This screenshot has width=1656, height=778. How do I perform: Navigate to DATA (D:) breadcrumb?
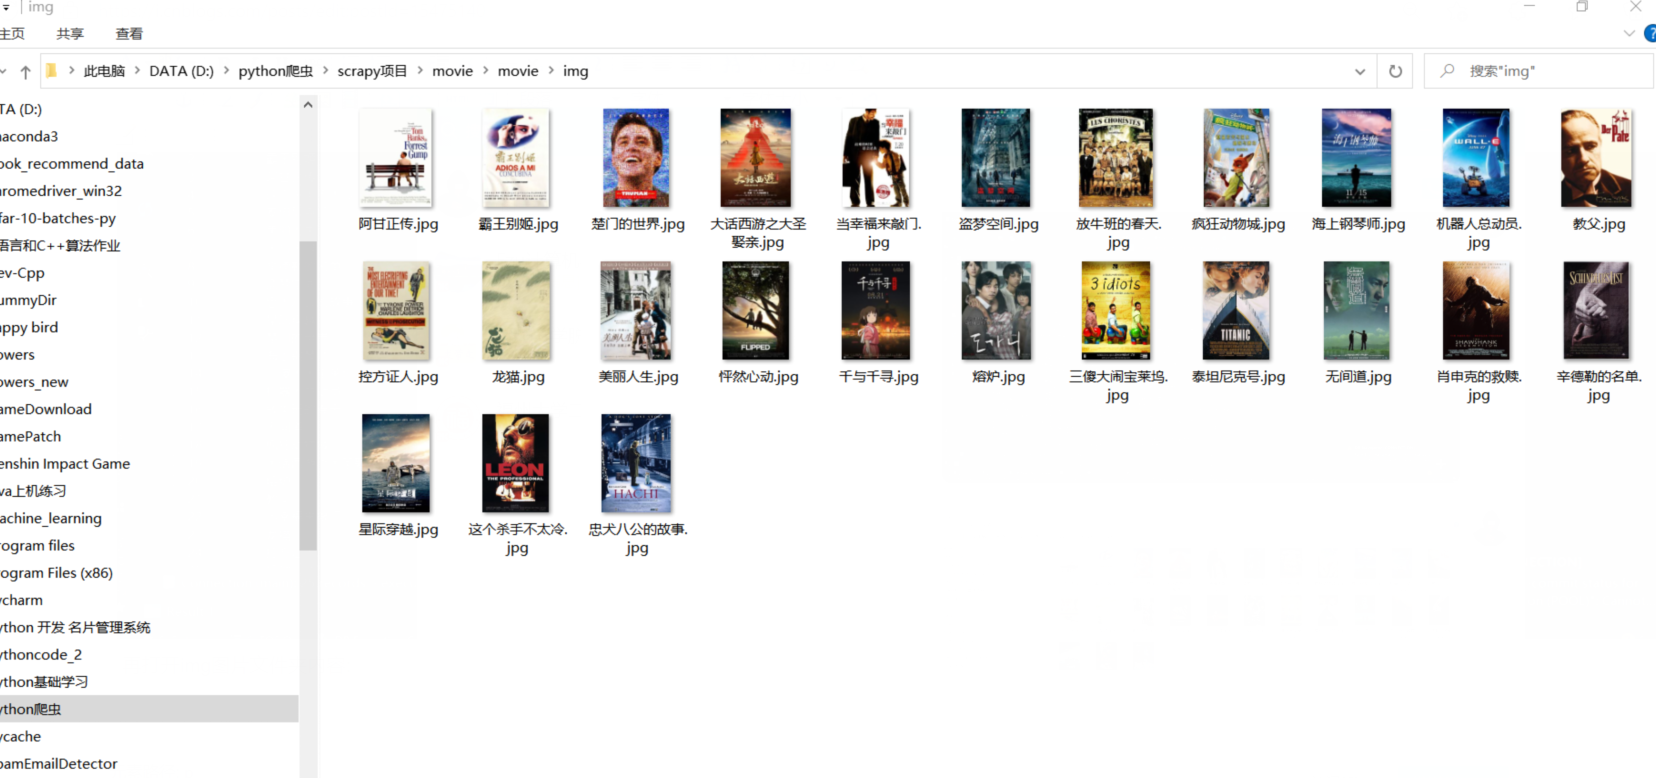181,71
